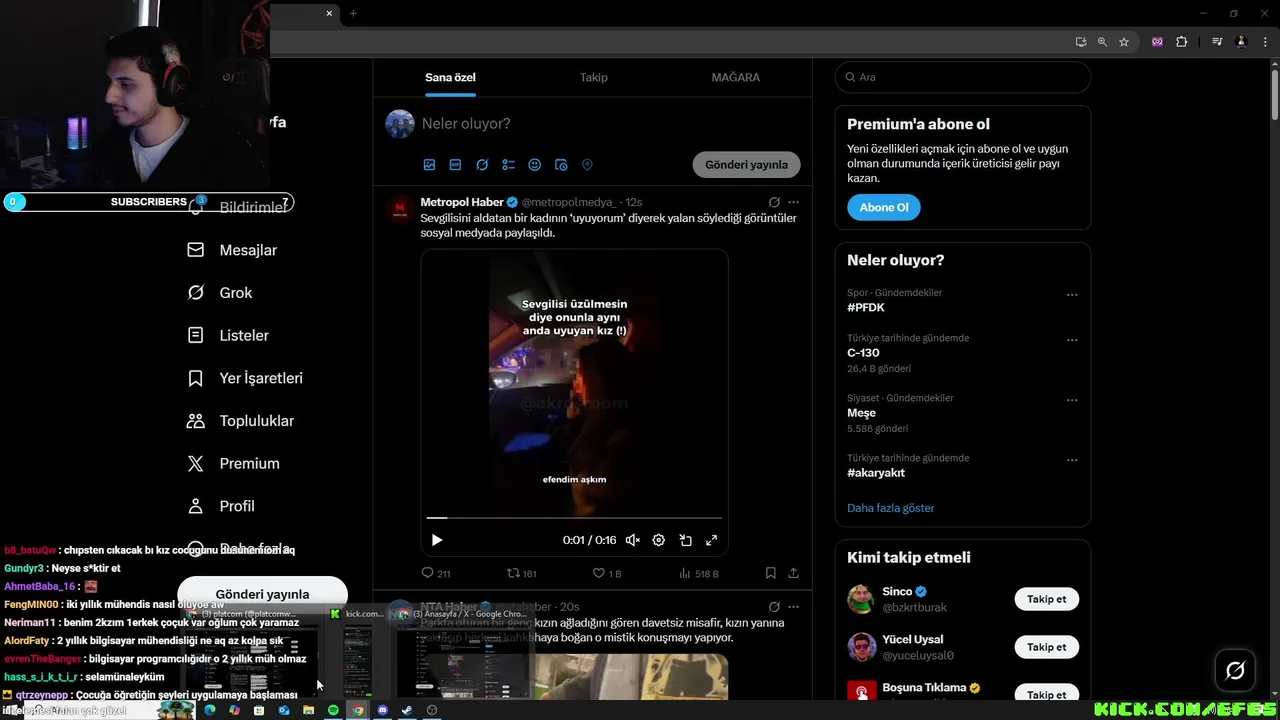Screen dimensions: 1280x720
Task: Open Premium from the sidebar
Action: click(233, 464)
